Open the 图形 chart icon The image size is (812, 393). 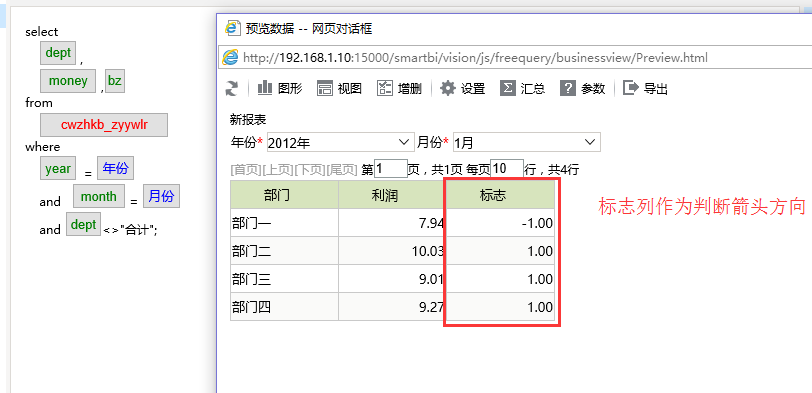pyautogui.click(x=265, y=88)
